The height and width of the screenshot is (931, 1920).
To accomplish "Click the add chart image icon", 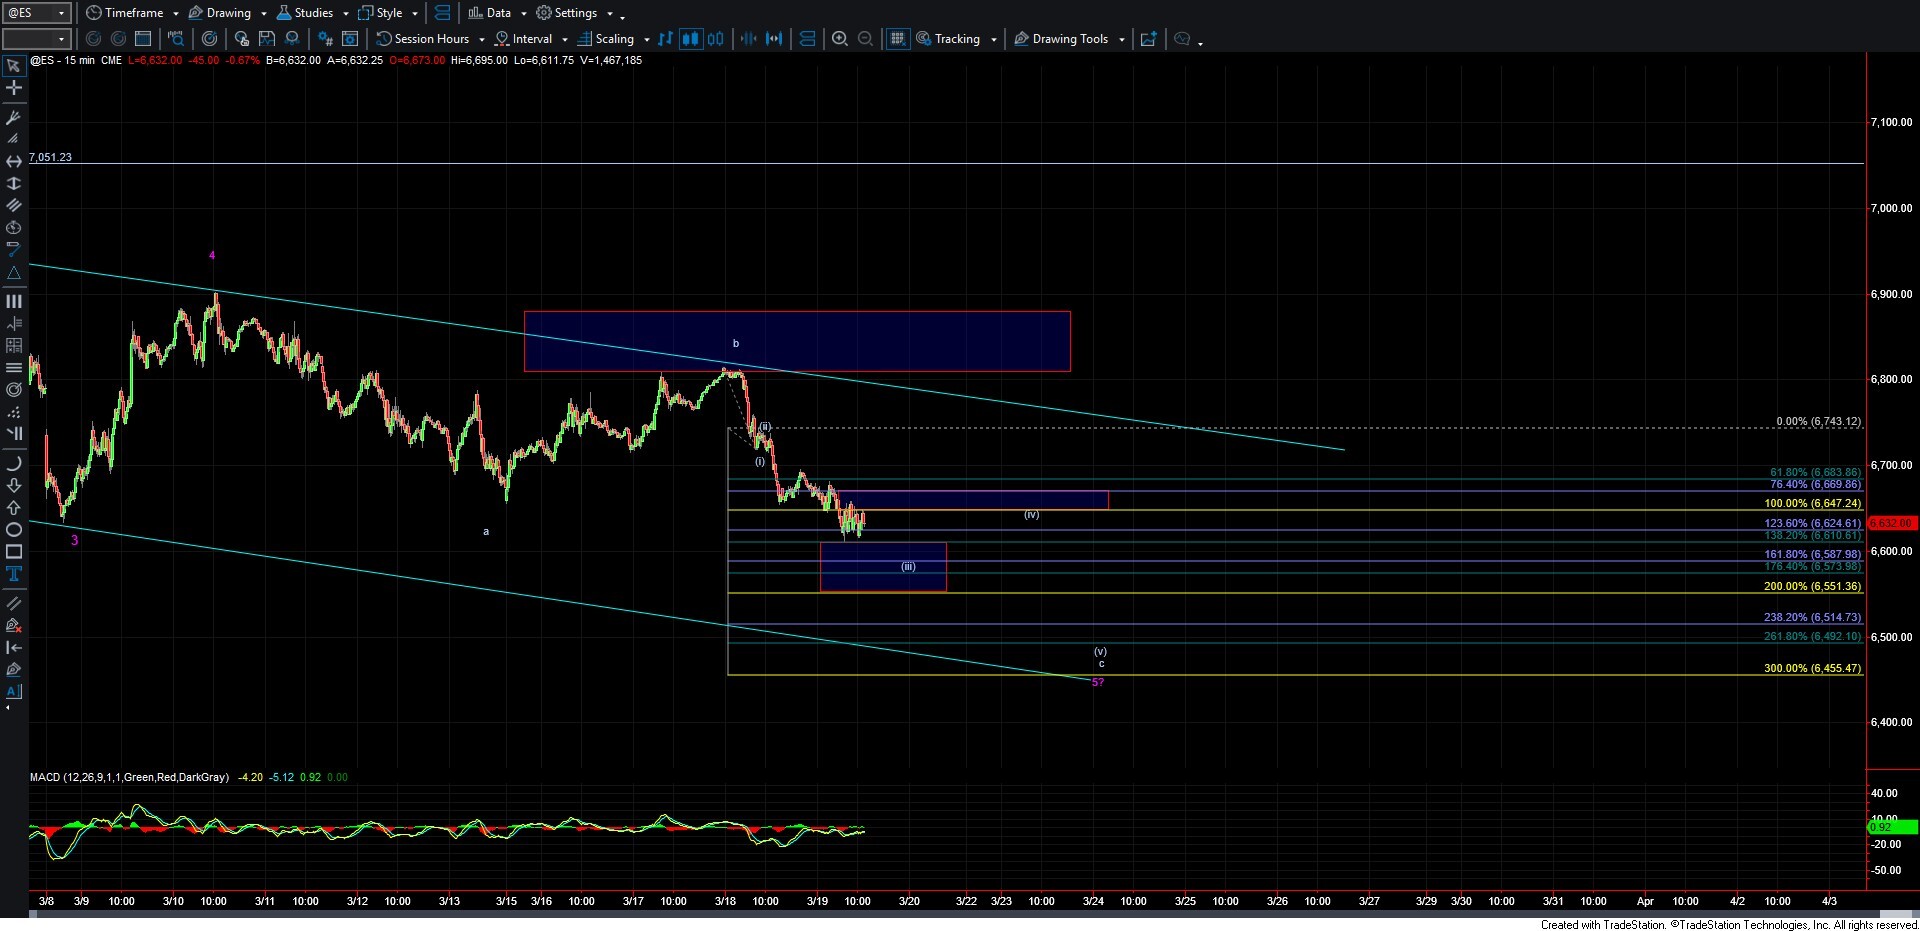I will (1148, 39).
